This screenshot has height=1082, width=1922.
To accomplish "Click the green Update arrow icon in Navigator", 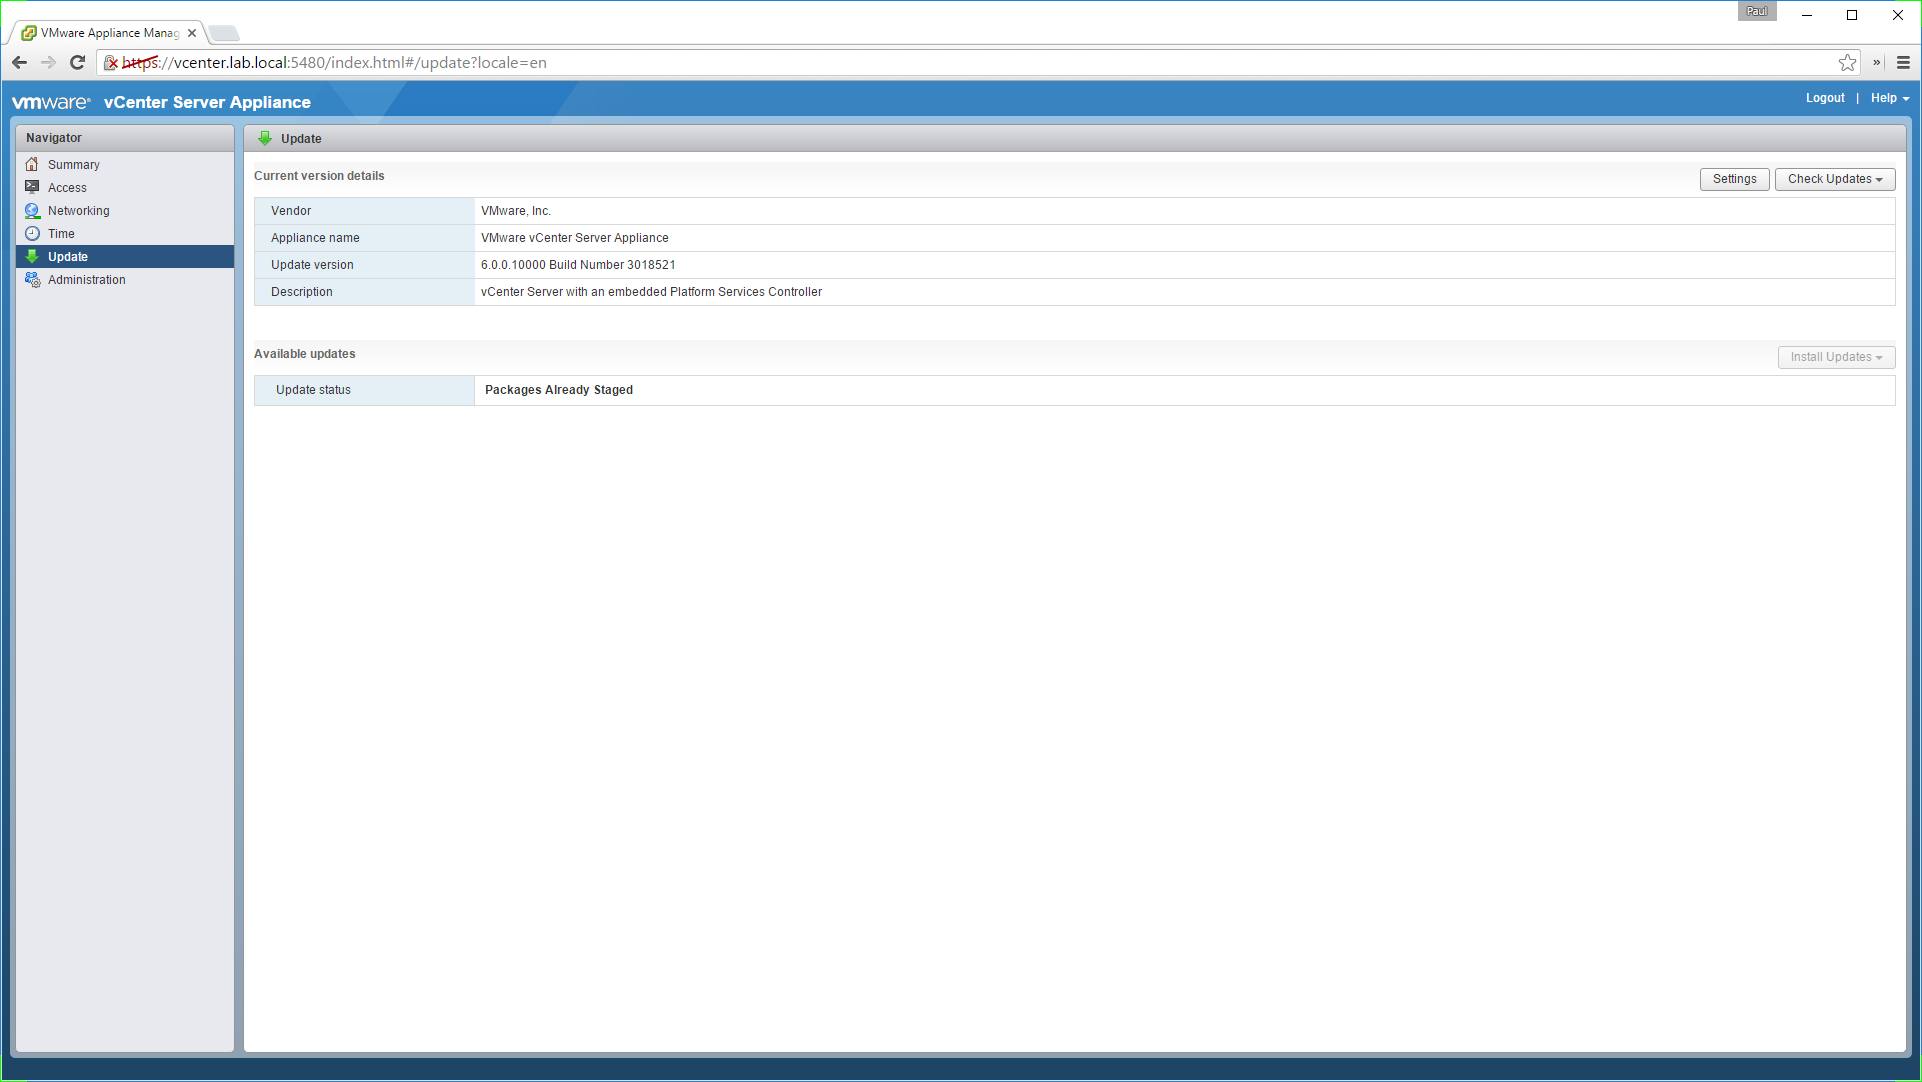I will pyautogui.click(x=32, y=256).
